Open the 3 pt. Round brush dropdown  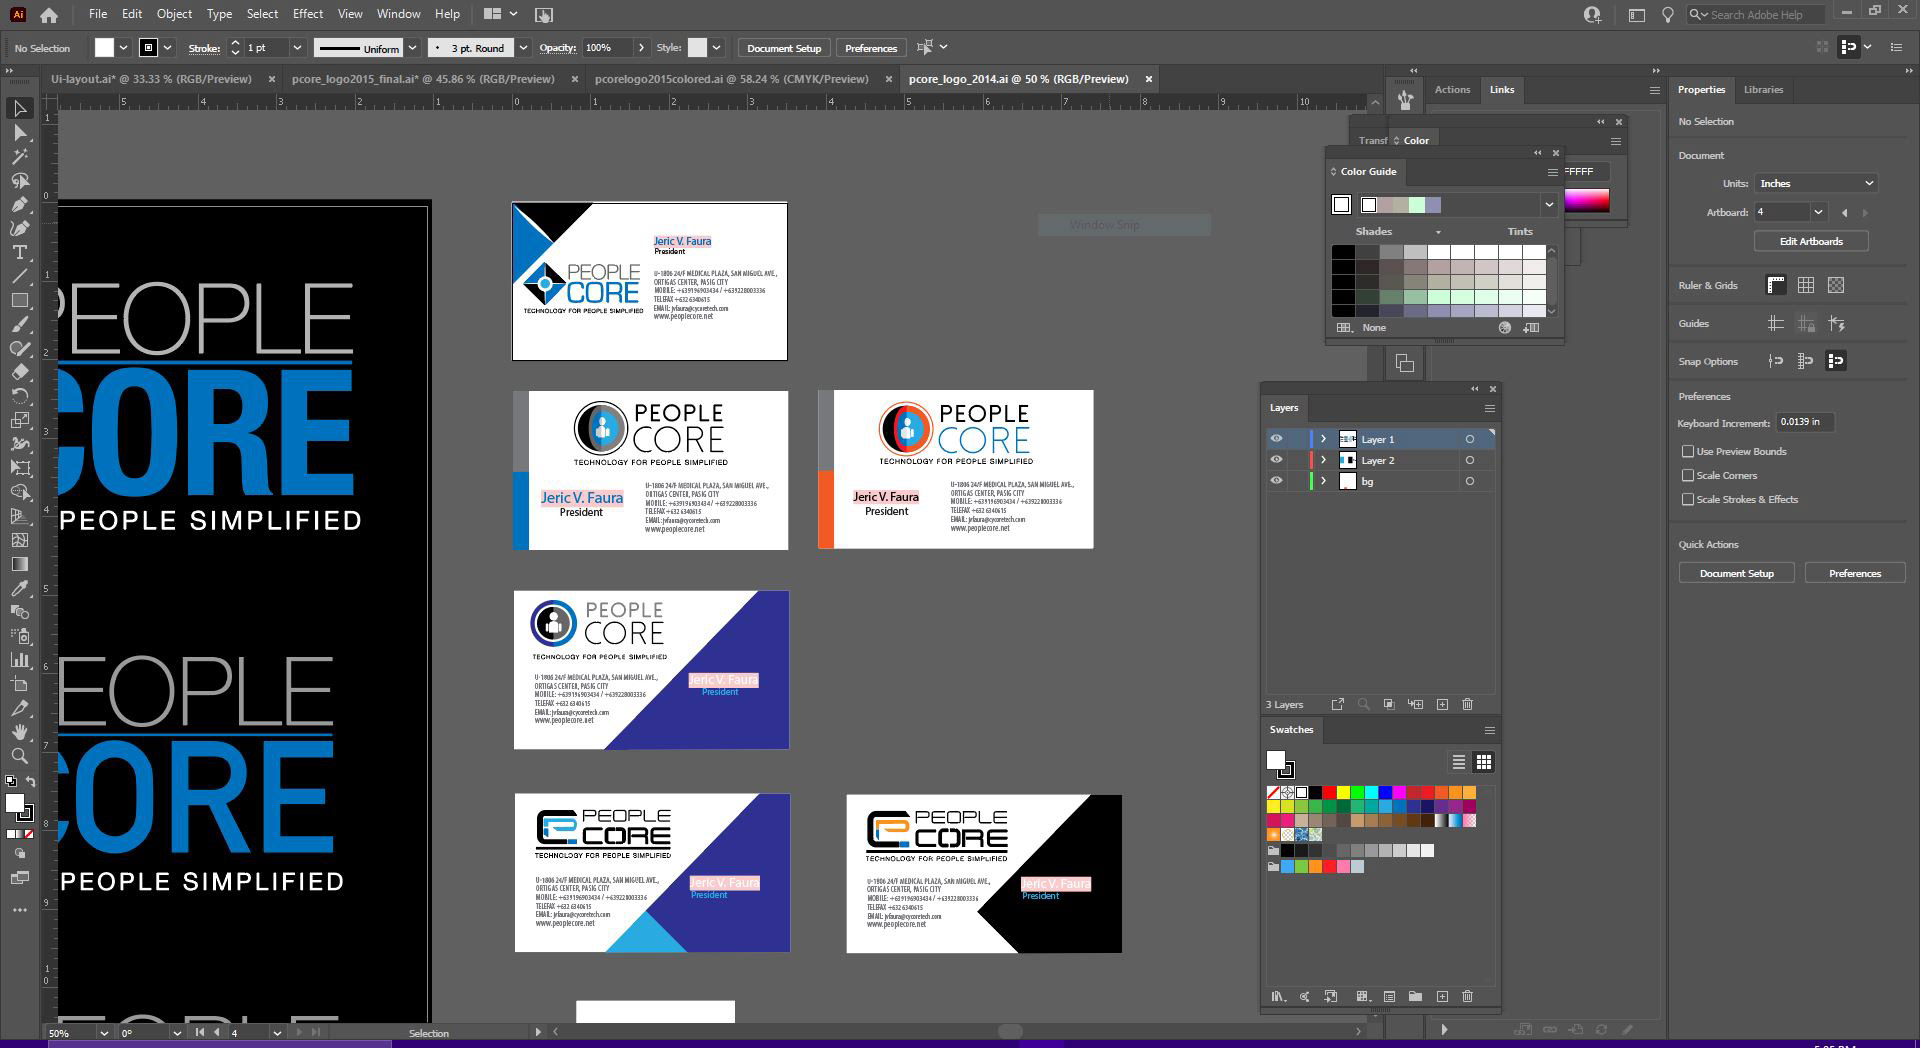pos(523,48)
